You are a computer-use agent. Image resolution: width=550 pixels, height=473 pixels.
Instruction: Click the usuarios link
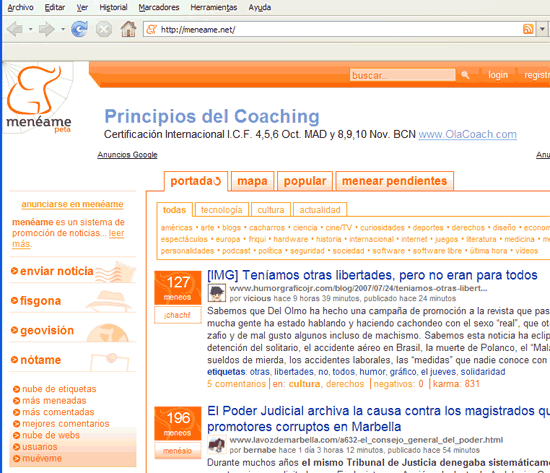[x=40, y=447]
